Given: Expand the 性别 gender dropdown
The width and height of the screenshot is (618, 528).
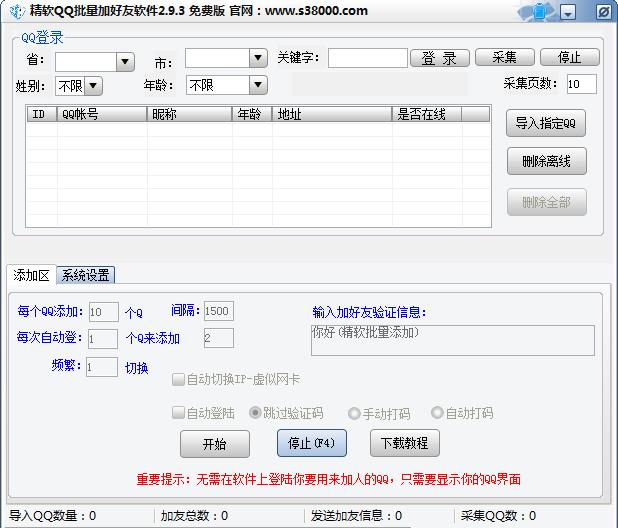Looking at the screenshot, I should [x=93, y=86].
